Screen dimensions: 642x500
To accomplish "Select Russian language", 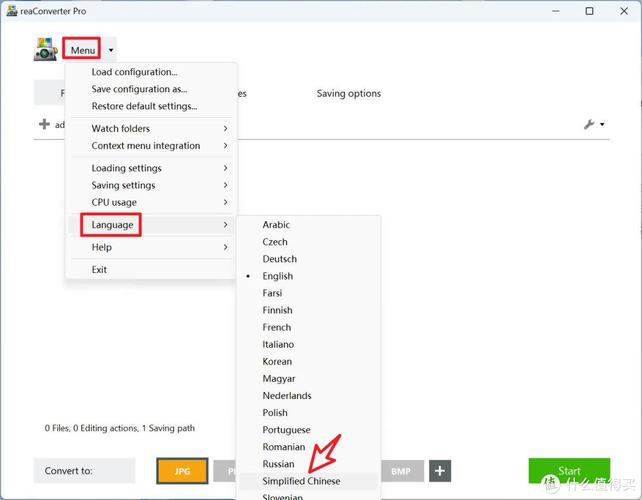I will 308,464.
